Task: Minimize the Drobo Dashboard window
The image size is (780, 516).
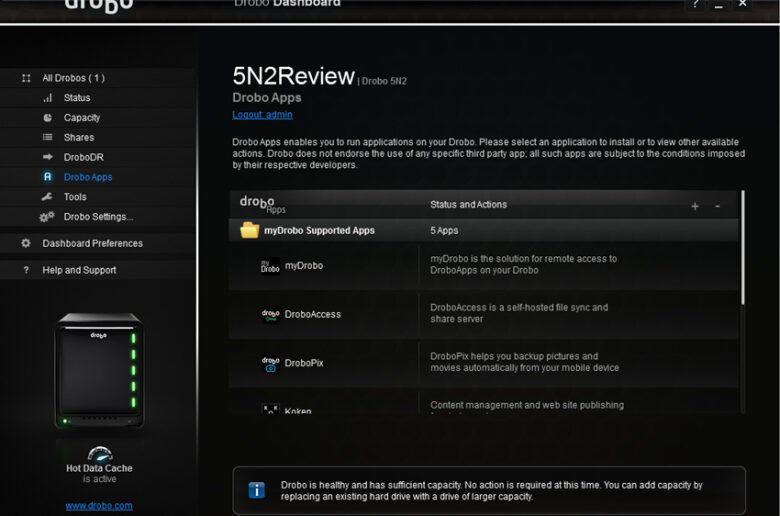Action: [x=718, y=4]
